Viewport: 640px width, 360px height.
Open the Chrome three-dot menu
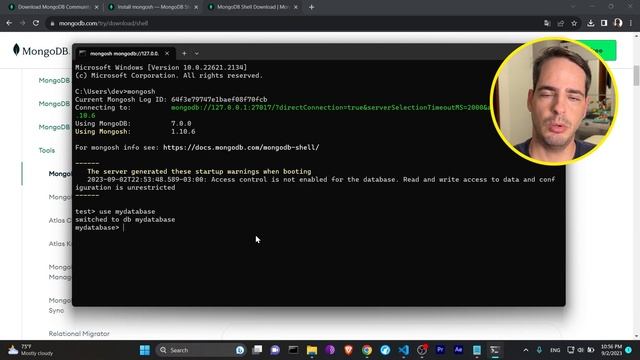pos(631,23)
